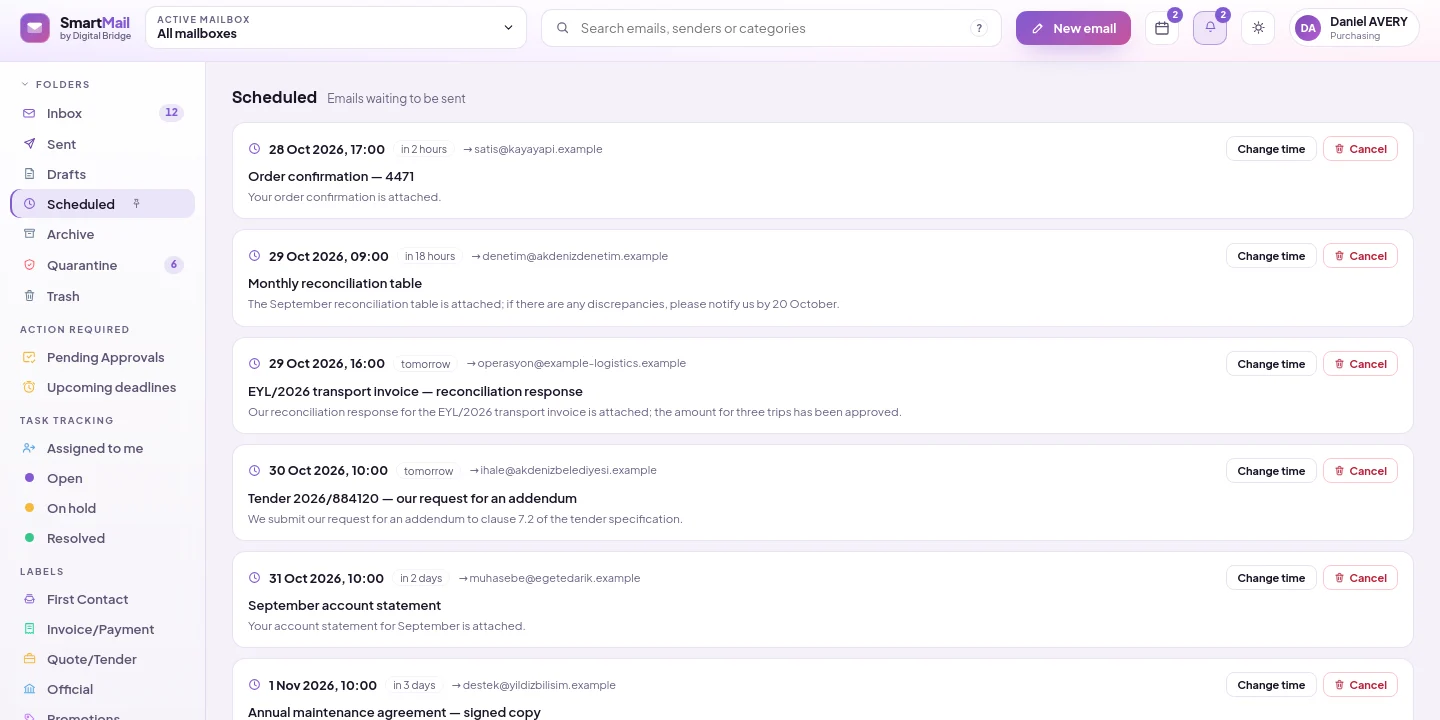The width and height of the screenshot is (1440, 720).
Task: Open the Order confirmation — 4471 subject
Action: [x=331, y=176]
